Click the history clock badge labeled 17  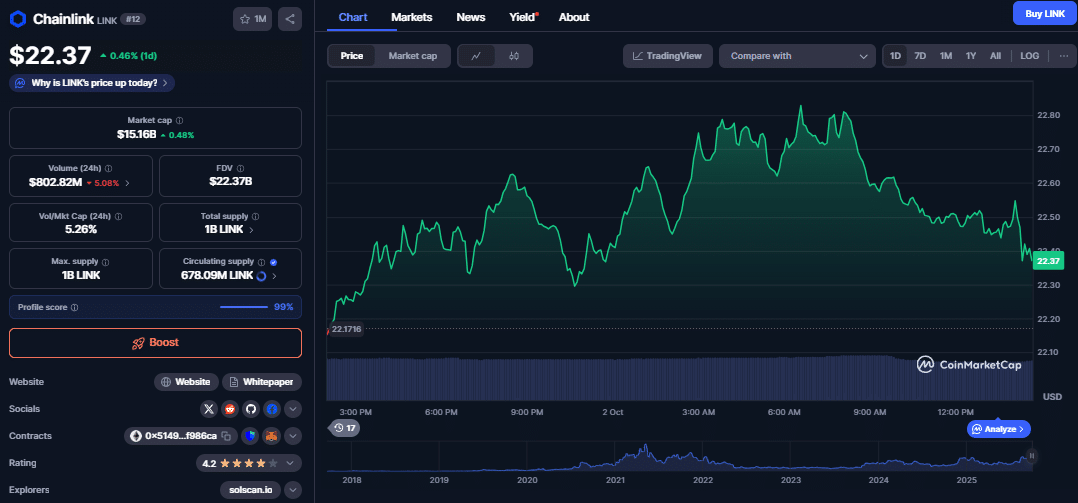coord(344,428)
